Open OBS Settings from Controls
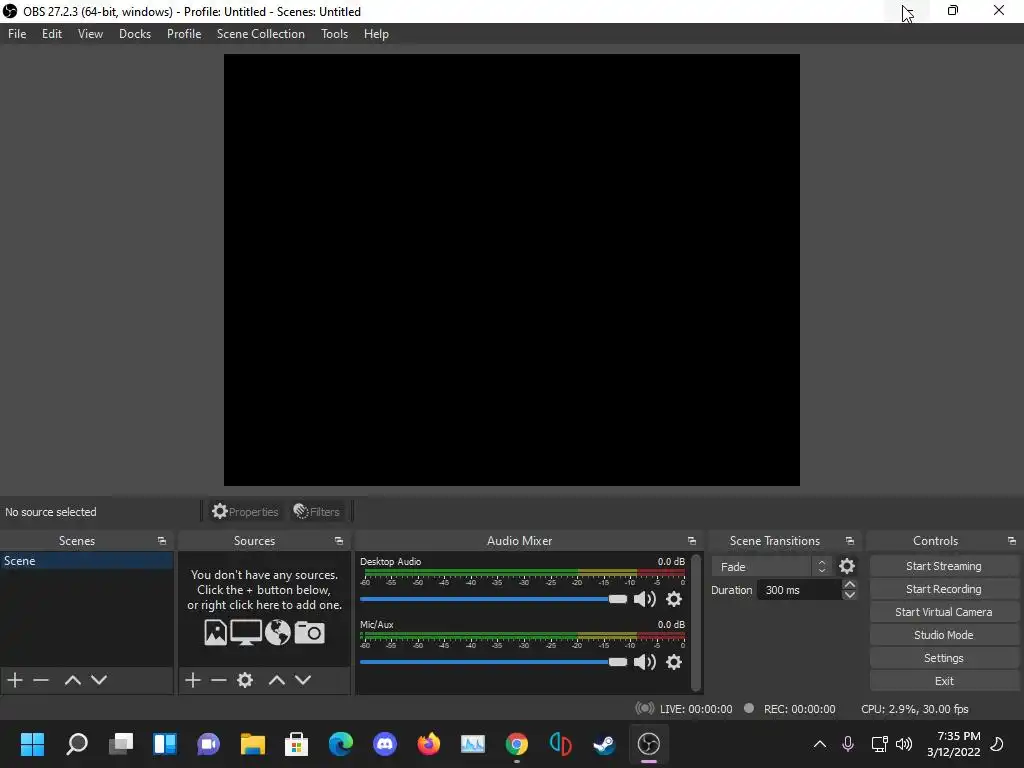The image size is (1024, 768). tap(944, 658)
